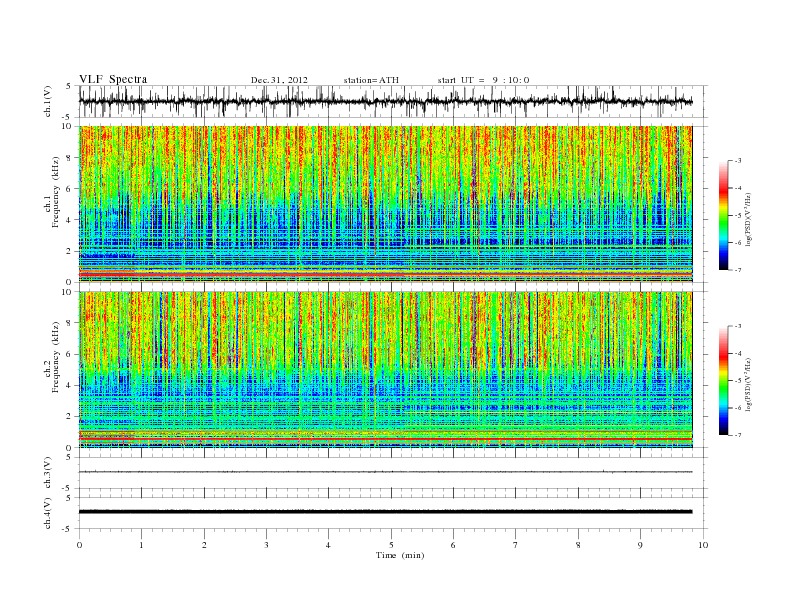Click the ch.1 'log(PSD)(V²/Hz)' colorbar label
Viewport: 792px width, 612px height.
click(749, 218)
